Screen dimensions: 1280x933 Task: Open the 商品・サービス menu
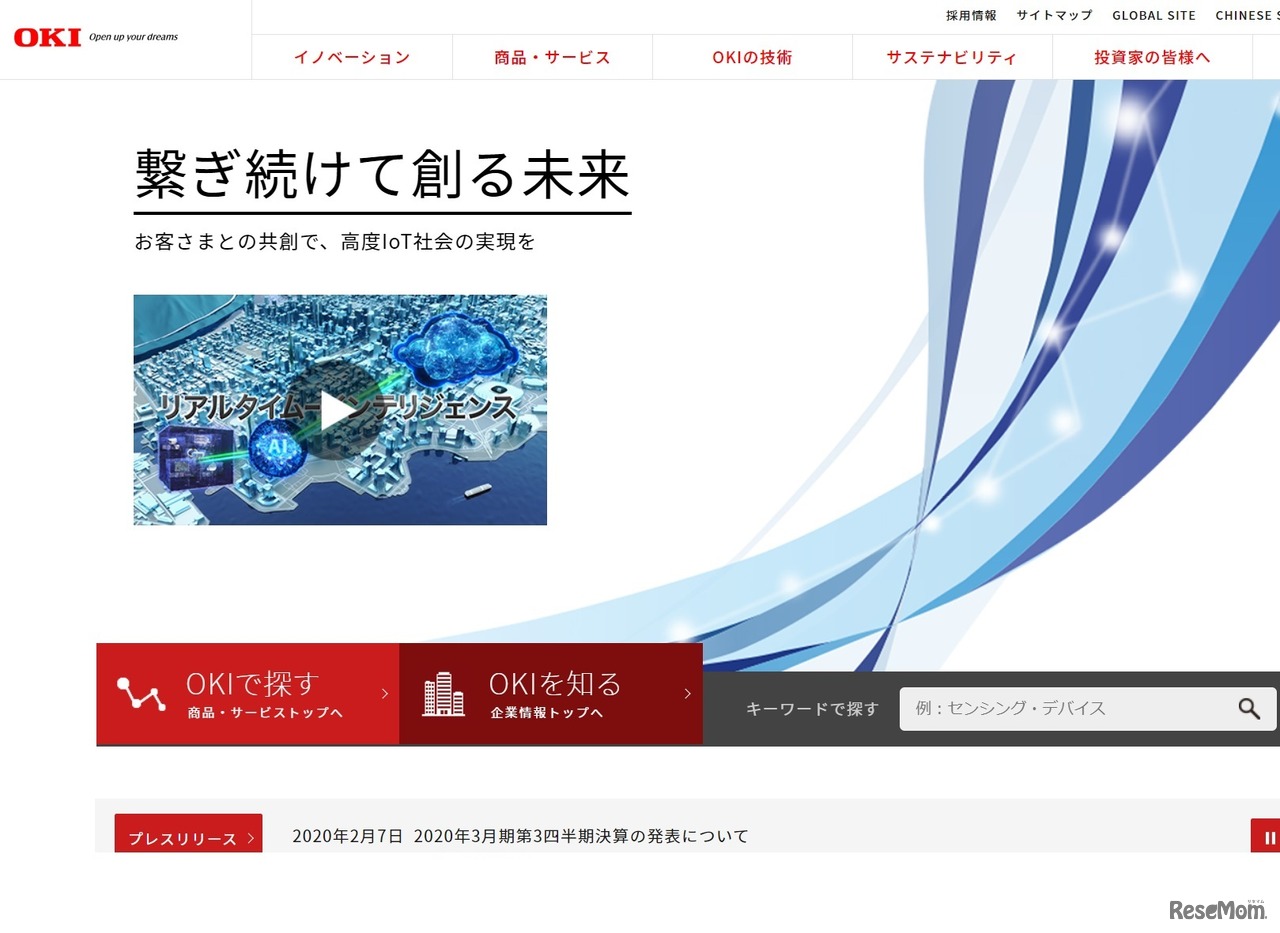(552, 57)
